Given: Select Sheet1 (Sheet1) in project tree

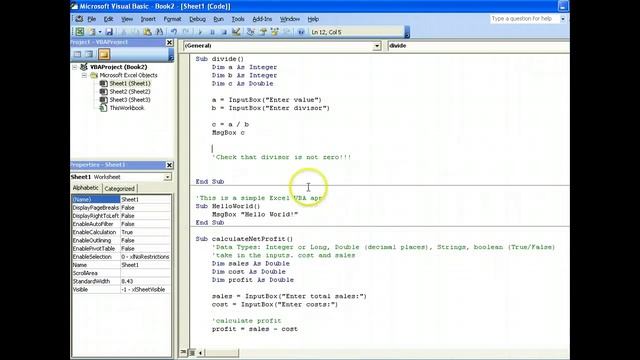Looking at the screenshot, I should click(x=130, y=83).
